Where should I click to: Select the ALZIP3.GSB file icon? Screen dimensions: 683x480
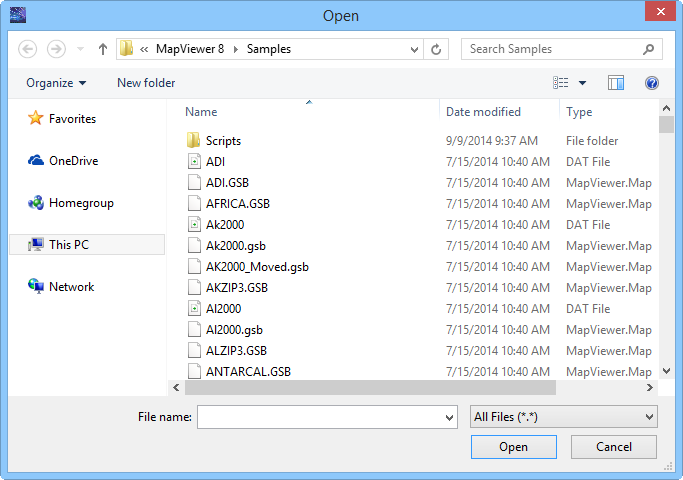(x=194, y=351)
